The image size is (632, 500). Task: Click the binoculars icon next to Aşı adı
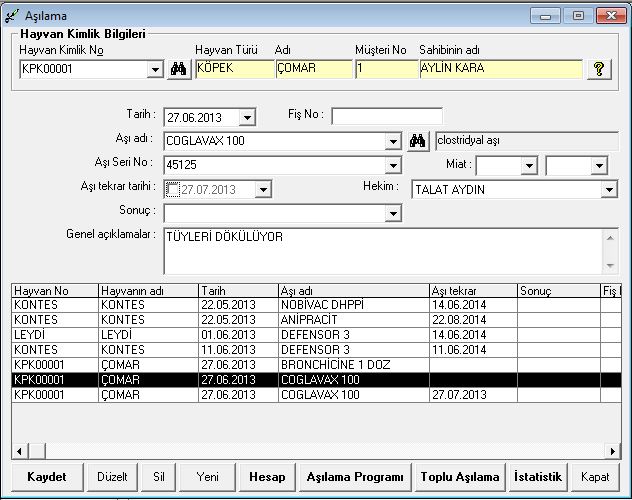pos(418,141)
